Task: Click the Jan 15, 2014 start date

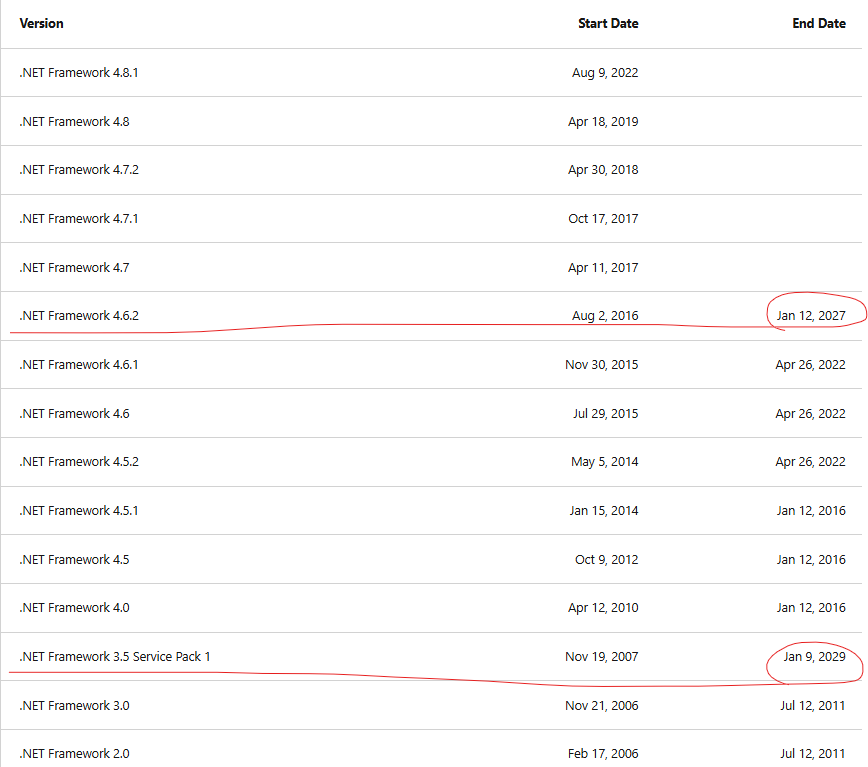Action: (x=604, y=510)
